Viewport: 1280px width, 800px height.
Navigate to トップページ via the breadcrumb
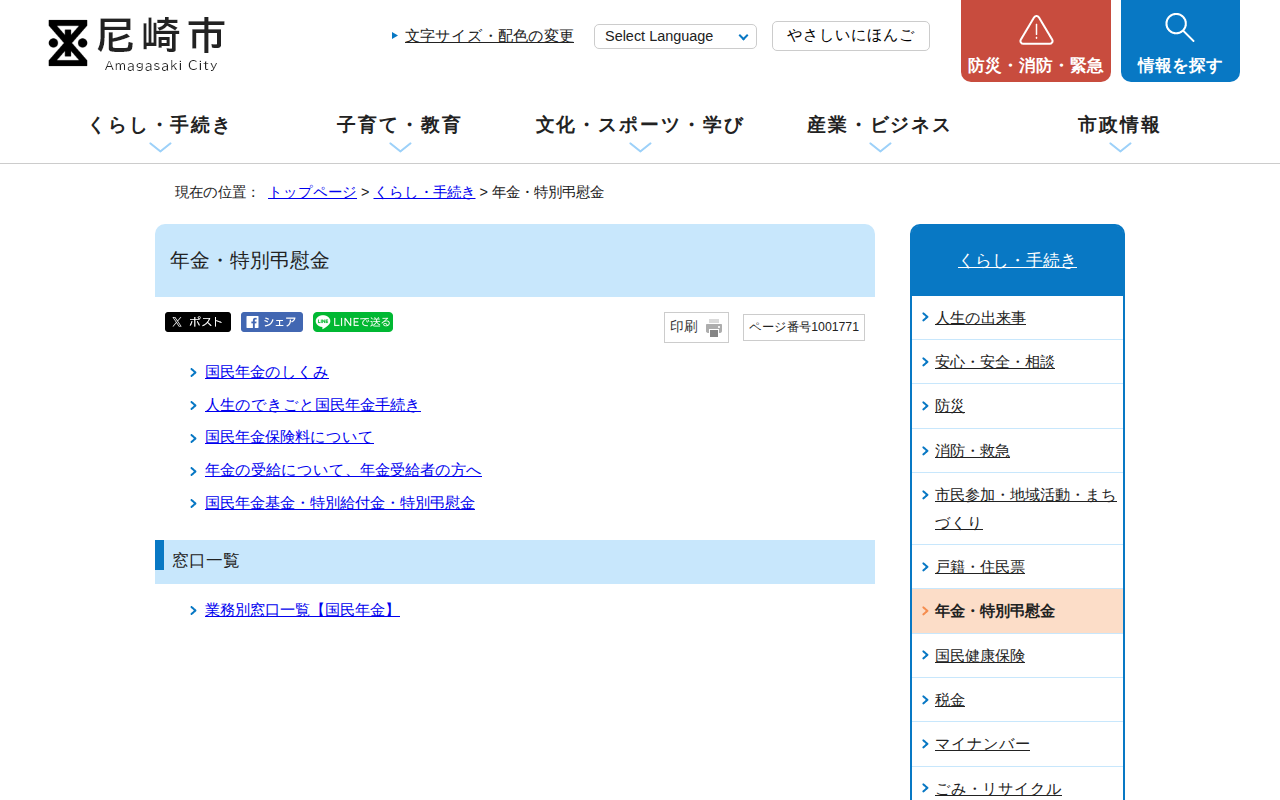point(311,191)
